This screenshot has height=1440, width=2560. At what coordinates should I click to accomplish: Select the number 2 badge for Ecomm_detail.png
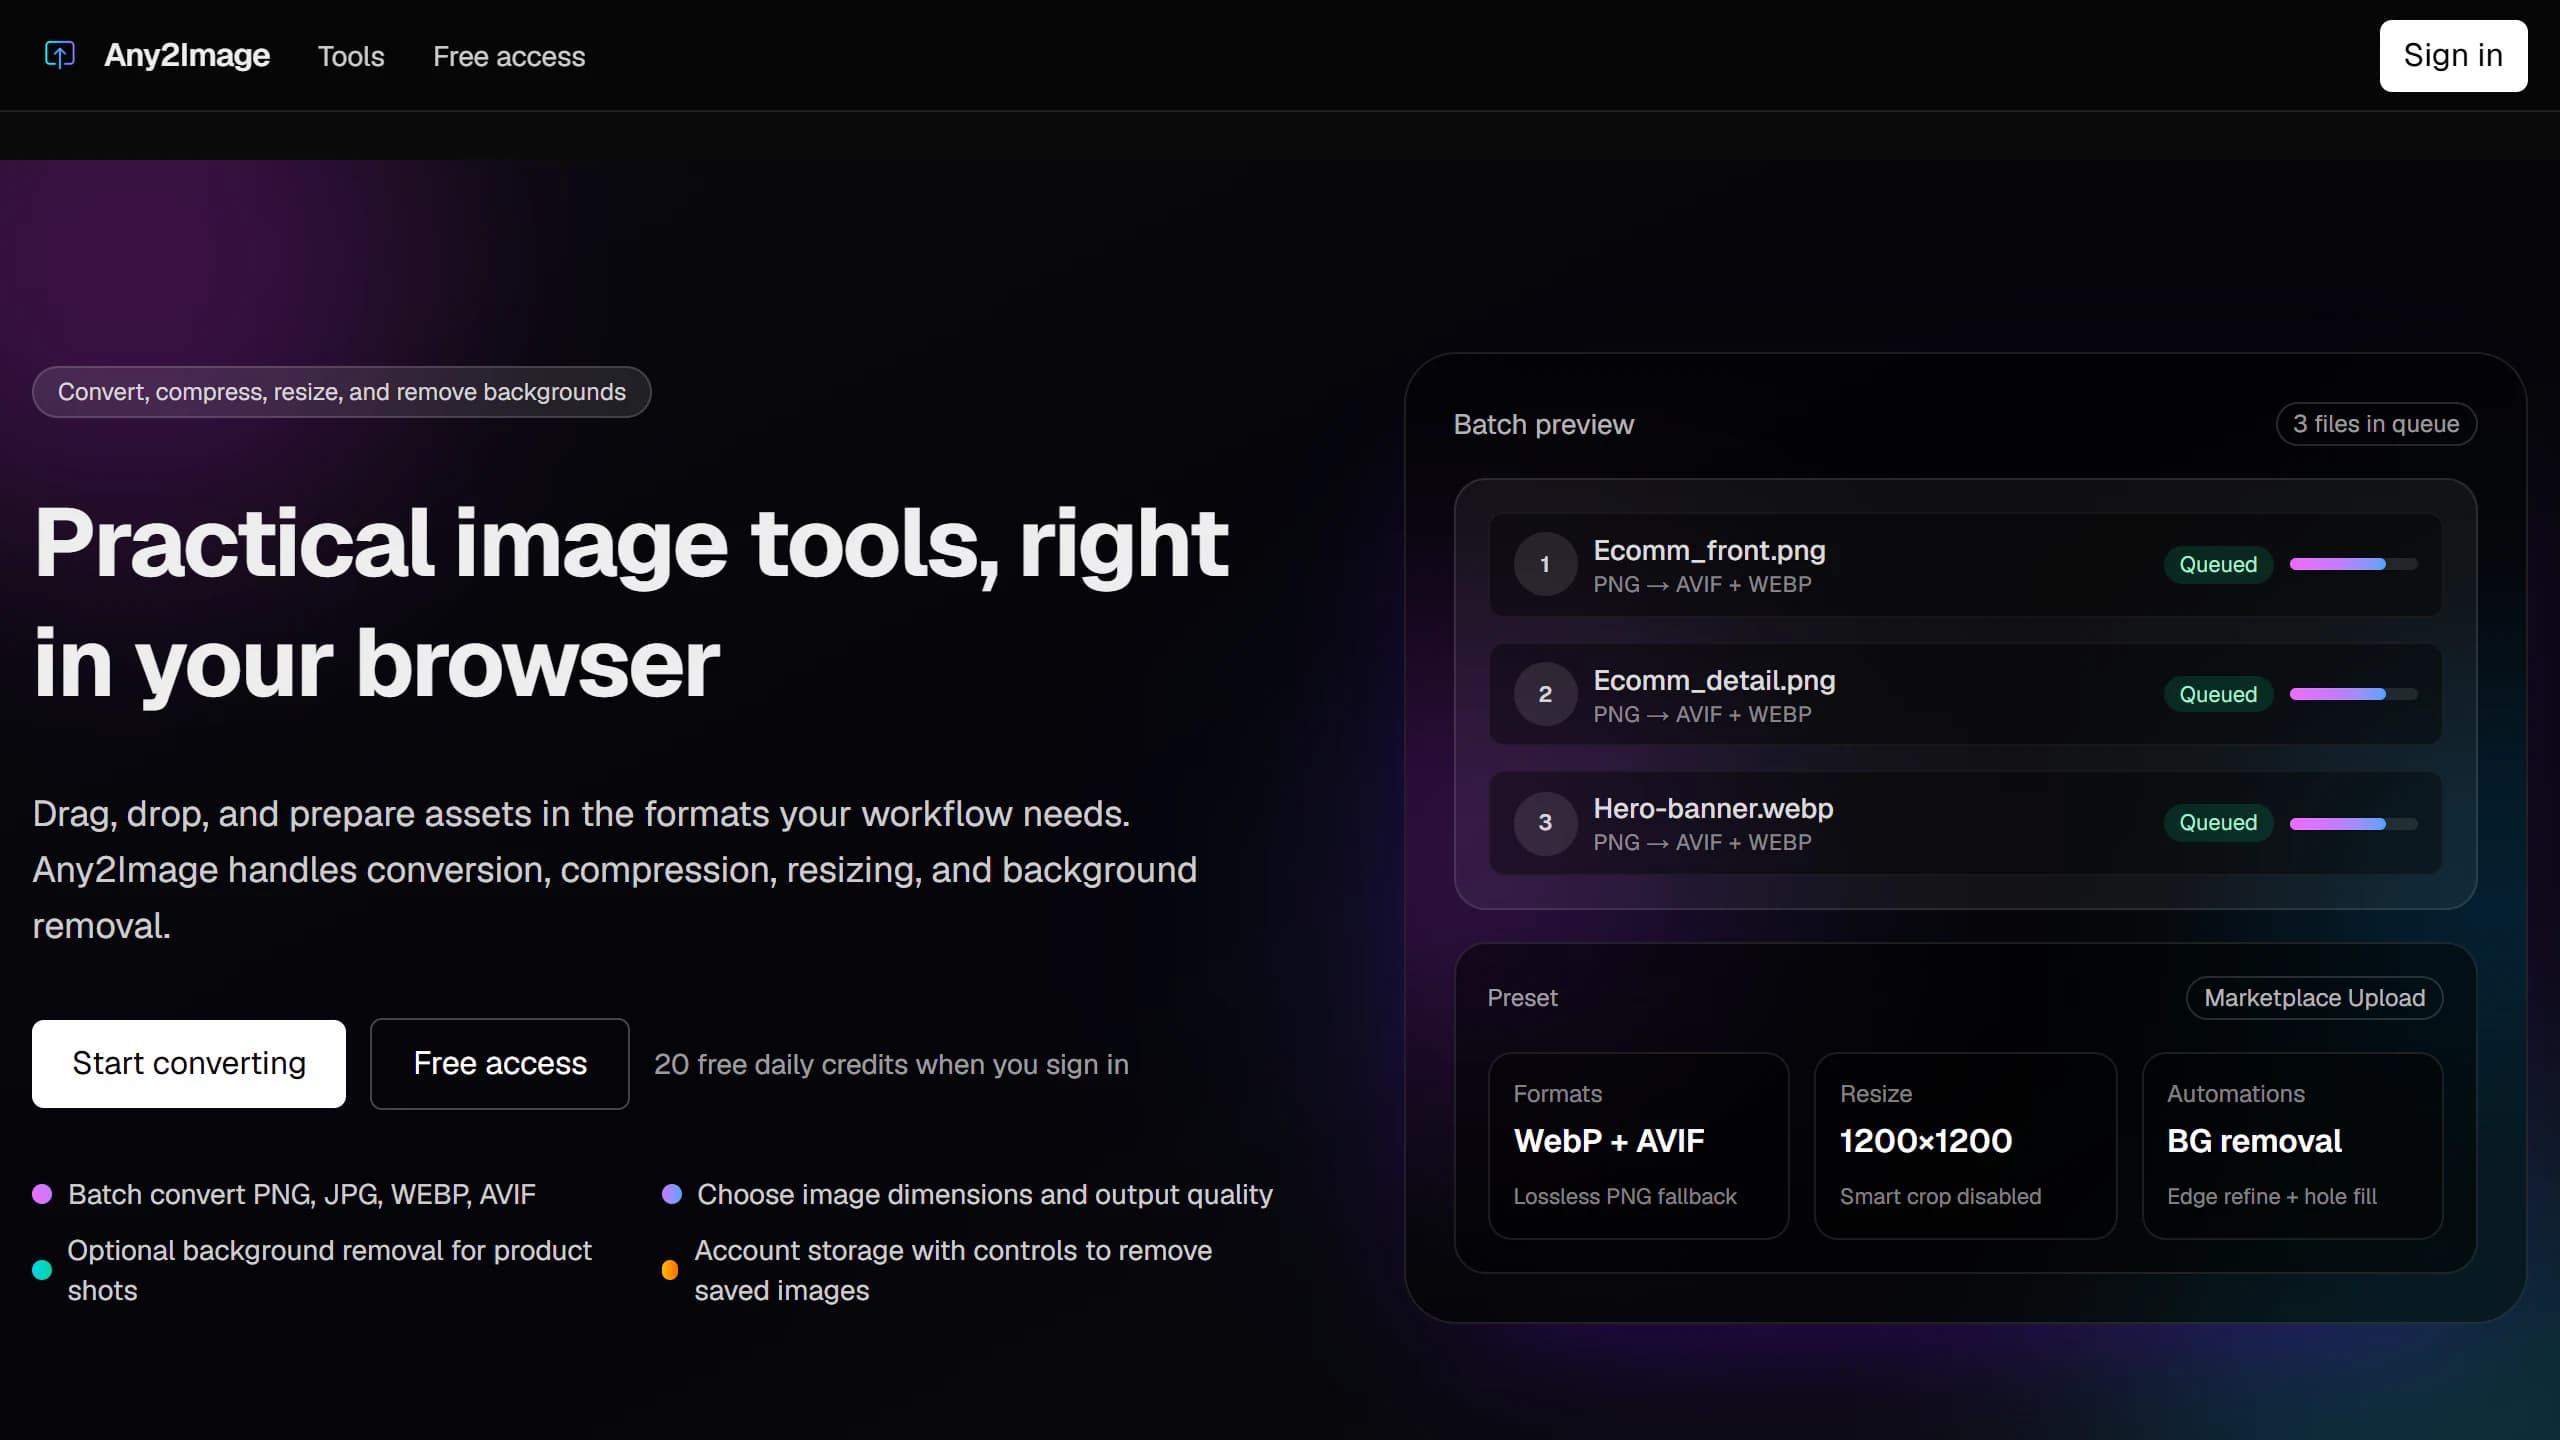point(1545,694)
